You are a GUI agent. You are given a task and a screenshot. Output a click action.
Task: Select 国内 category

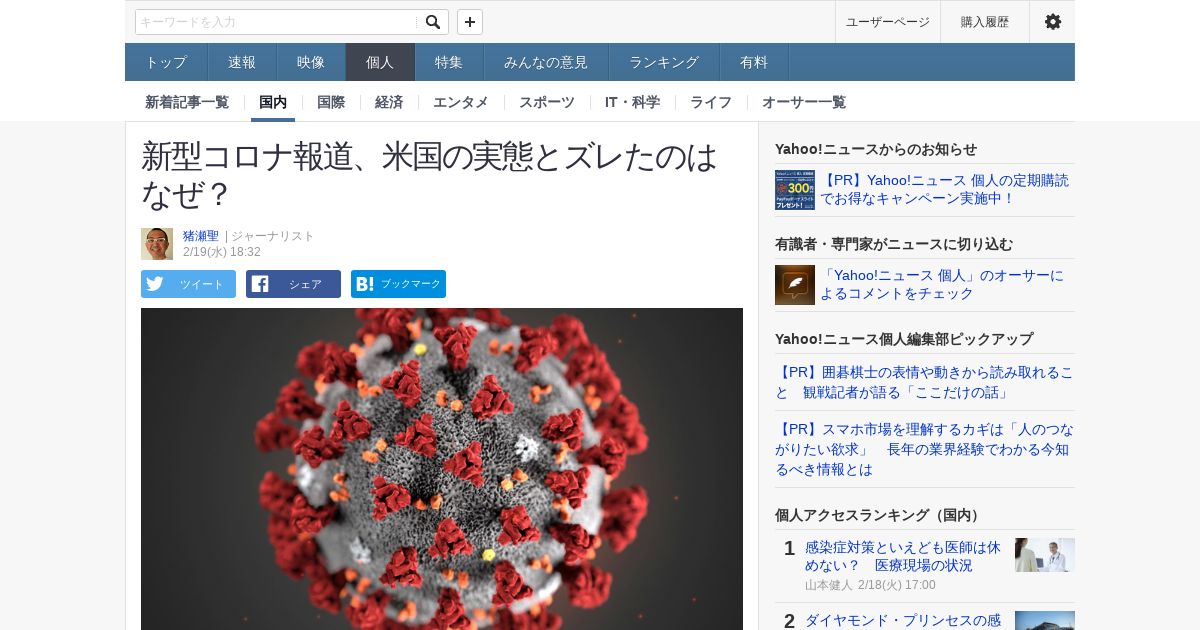[273, 102]
